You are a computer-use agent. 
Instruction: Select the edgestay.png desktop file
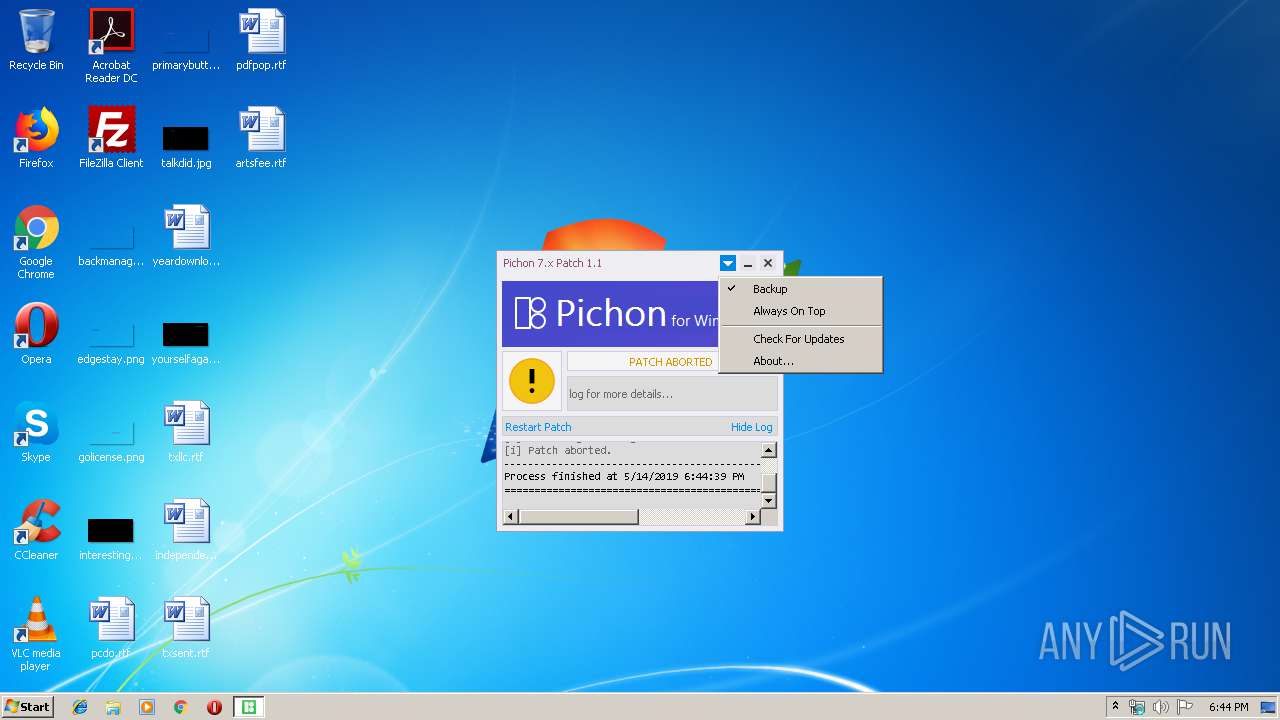click(111, 341)
